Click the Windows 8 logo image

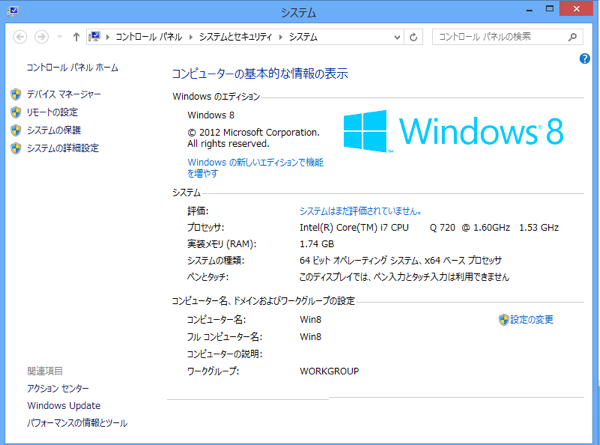pos(453,131)
